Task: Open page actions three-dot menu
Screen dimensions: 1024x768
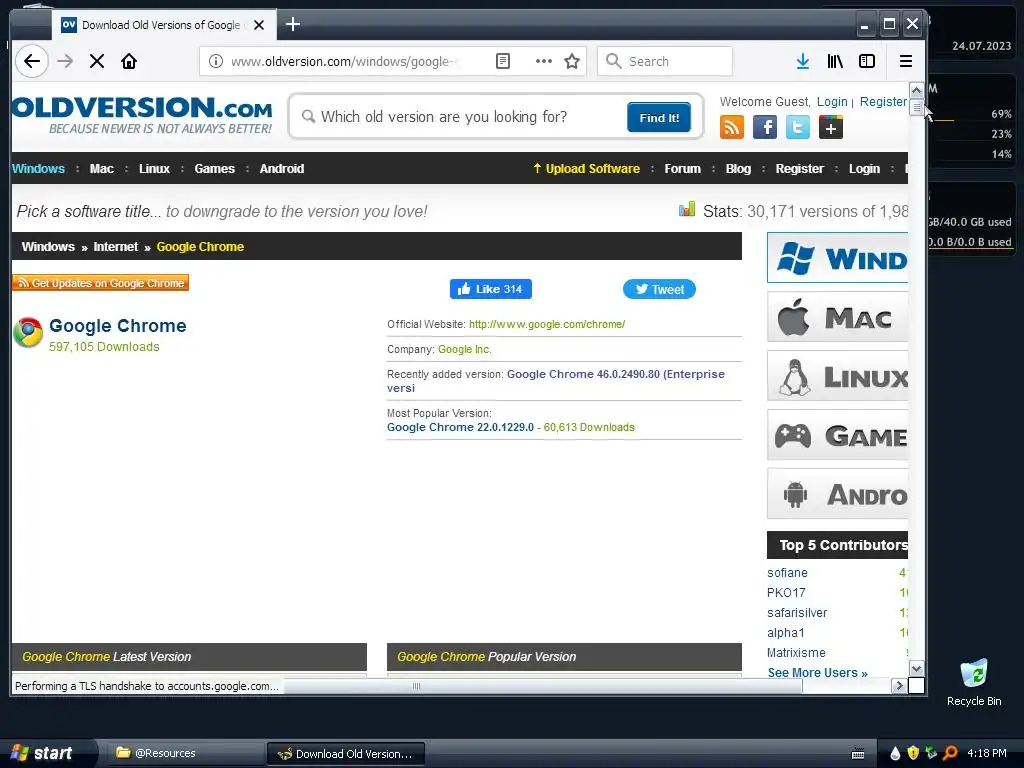Action: click(x=543, y=61)
